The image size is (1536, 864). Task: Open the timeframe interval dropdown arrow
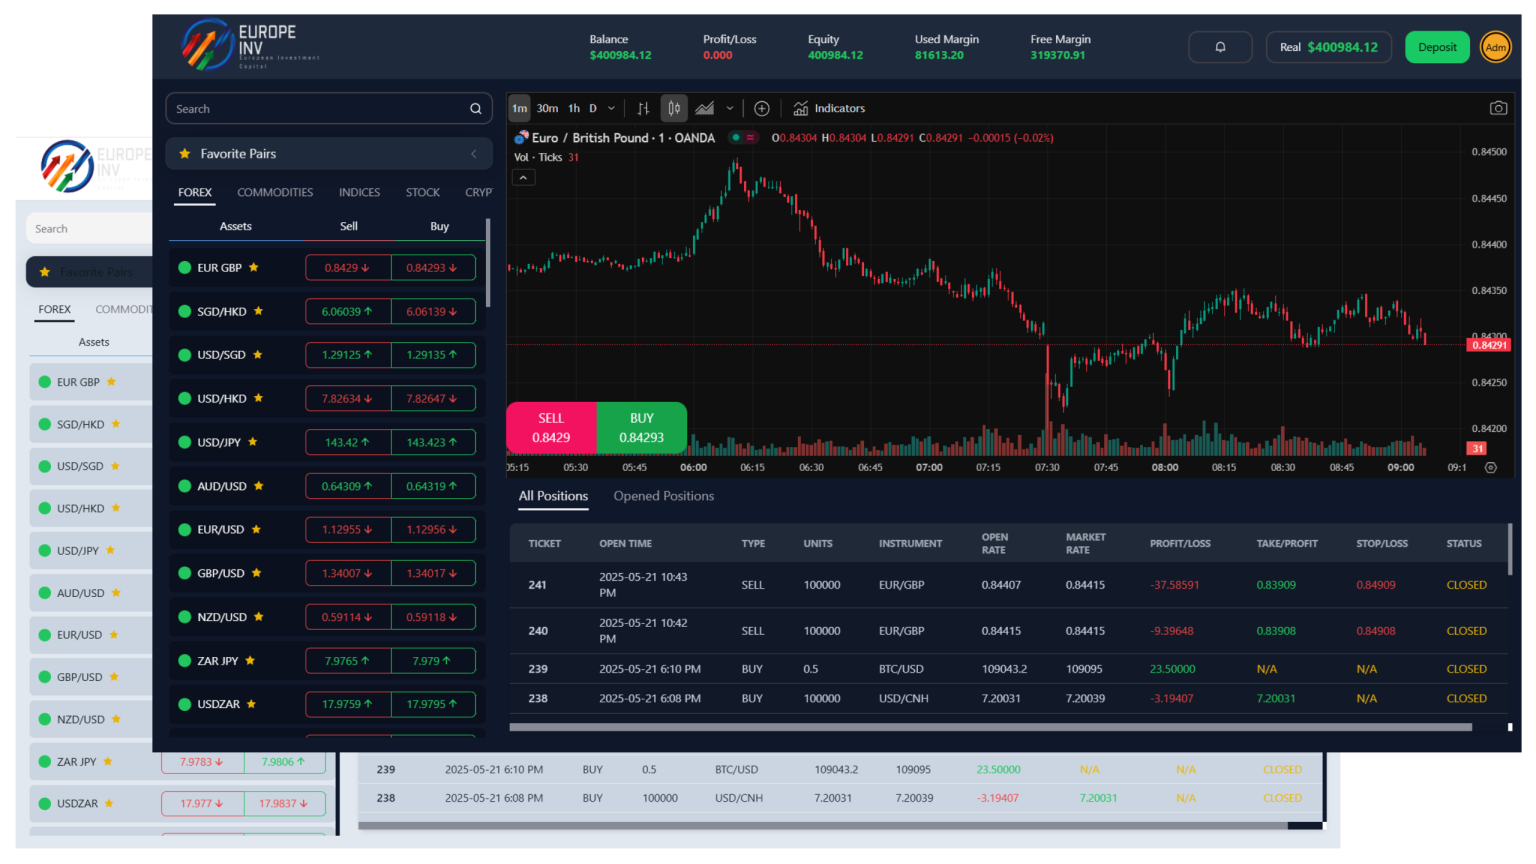point(612,108)
